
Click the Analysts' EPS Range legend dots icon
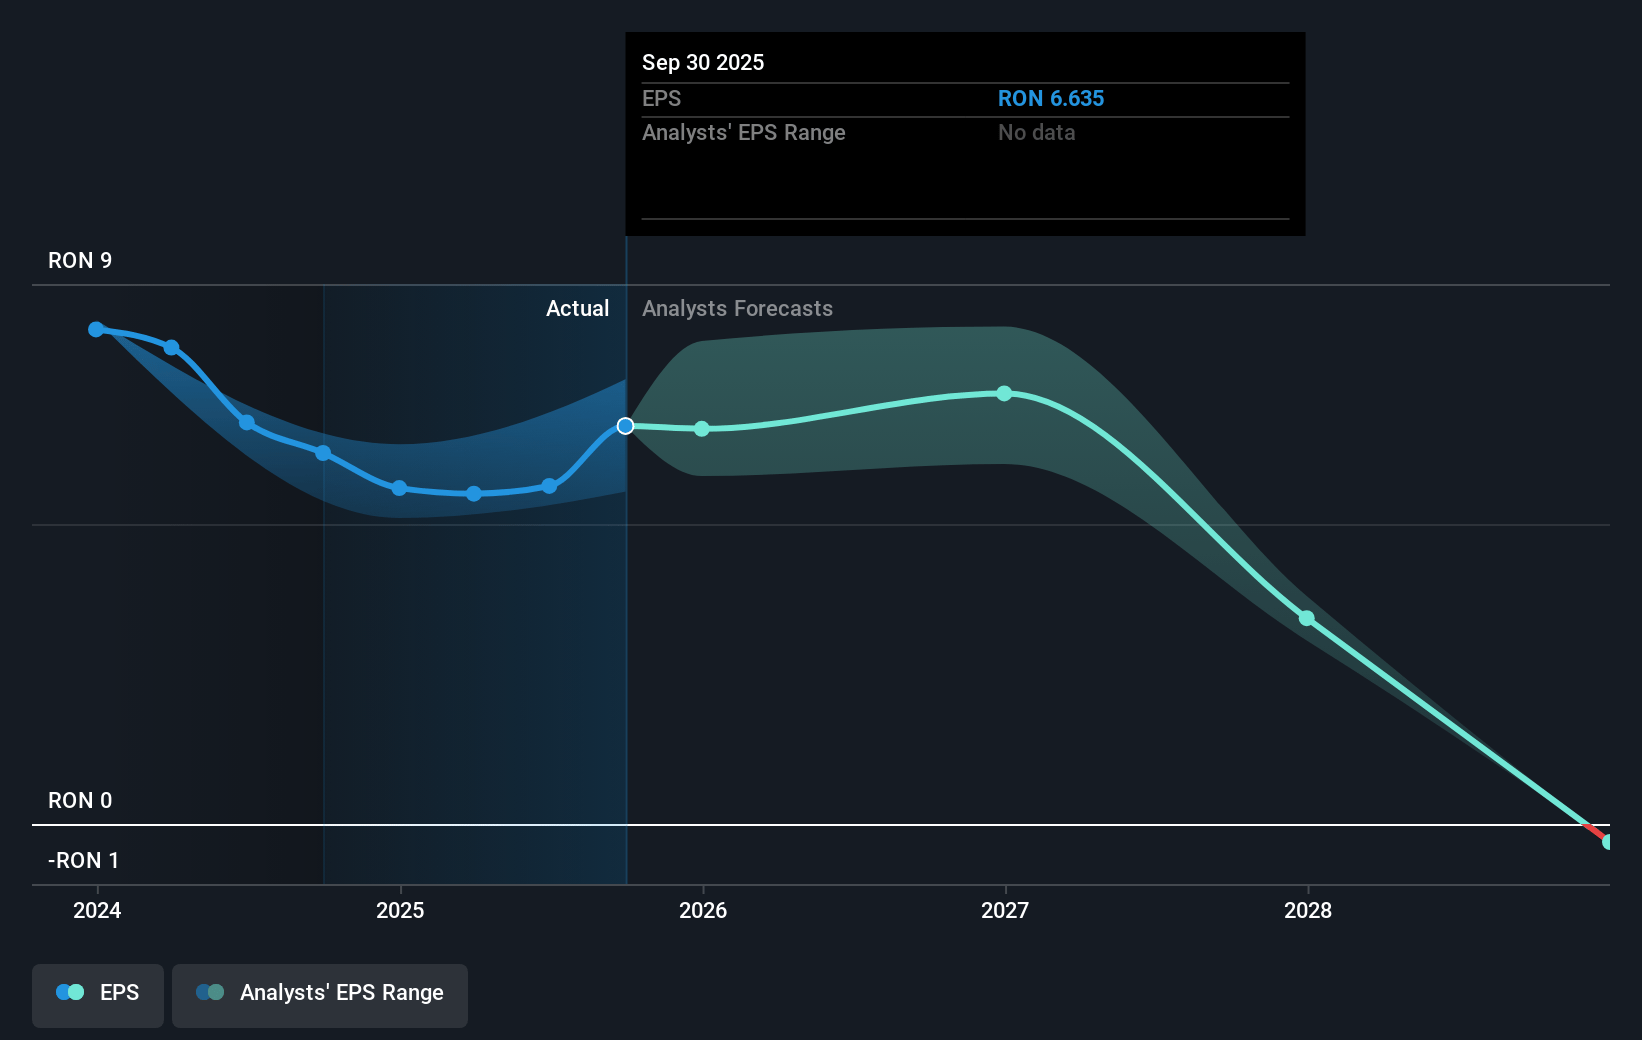coord(210,993)
